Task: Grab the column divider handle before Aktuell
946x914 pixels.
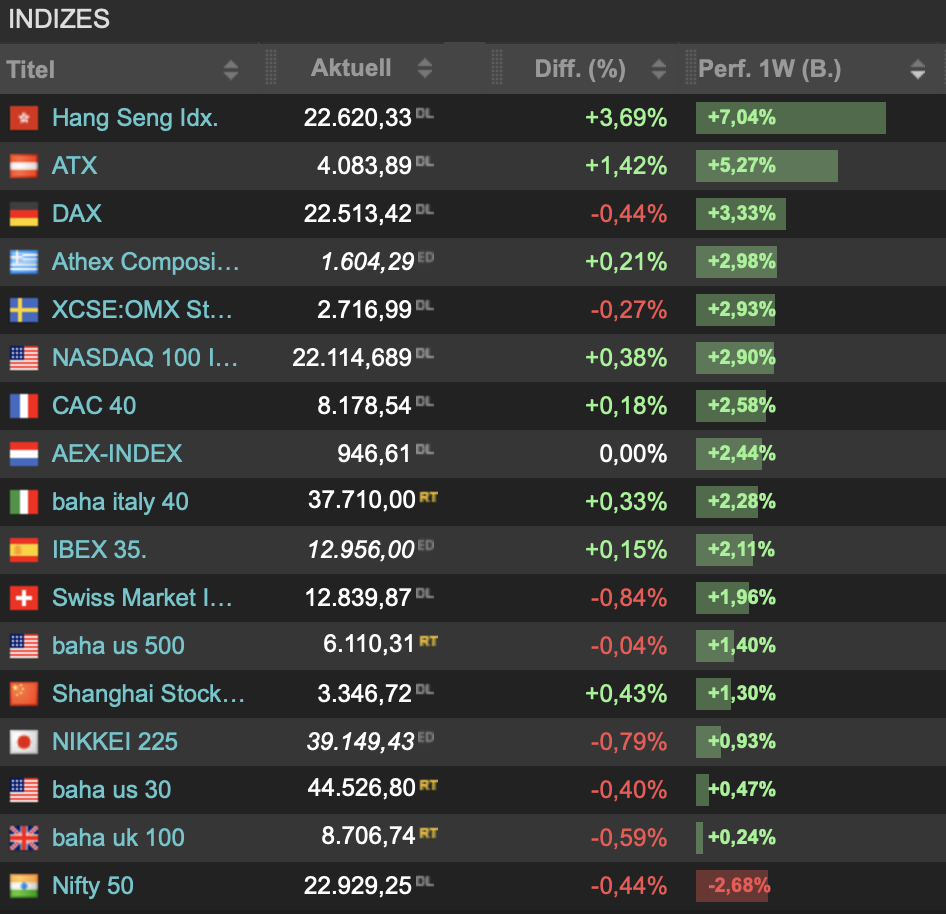Action: point(271,67)
